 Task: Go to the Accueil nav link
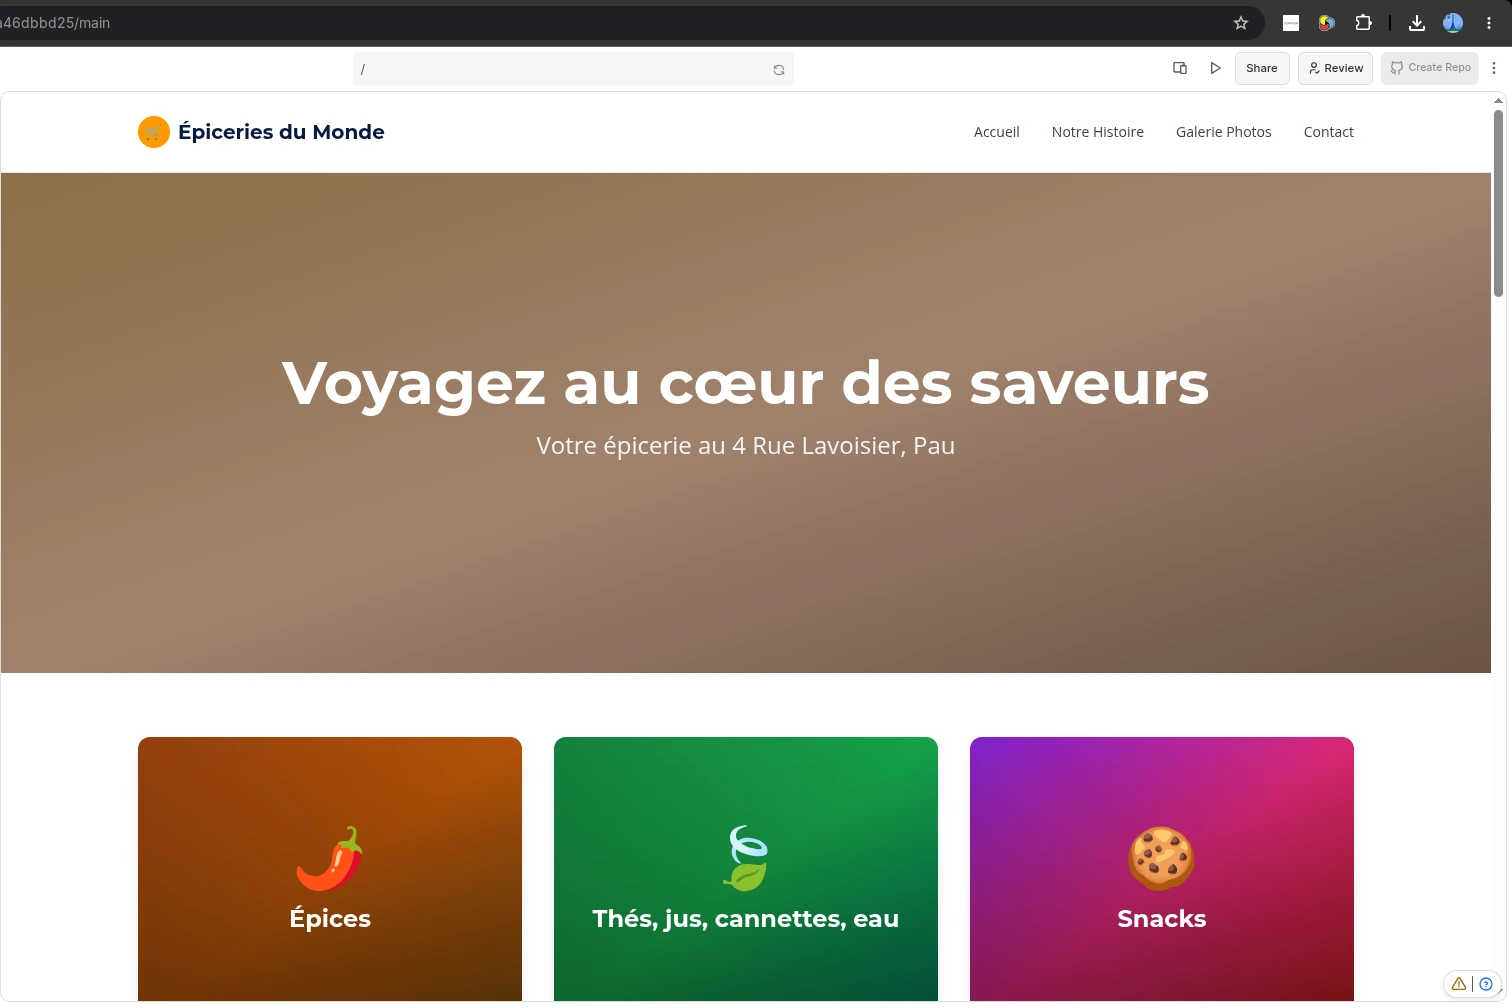click(997, 132)
